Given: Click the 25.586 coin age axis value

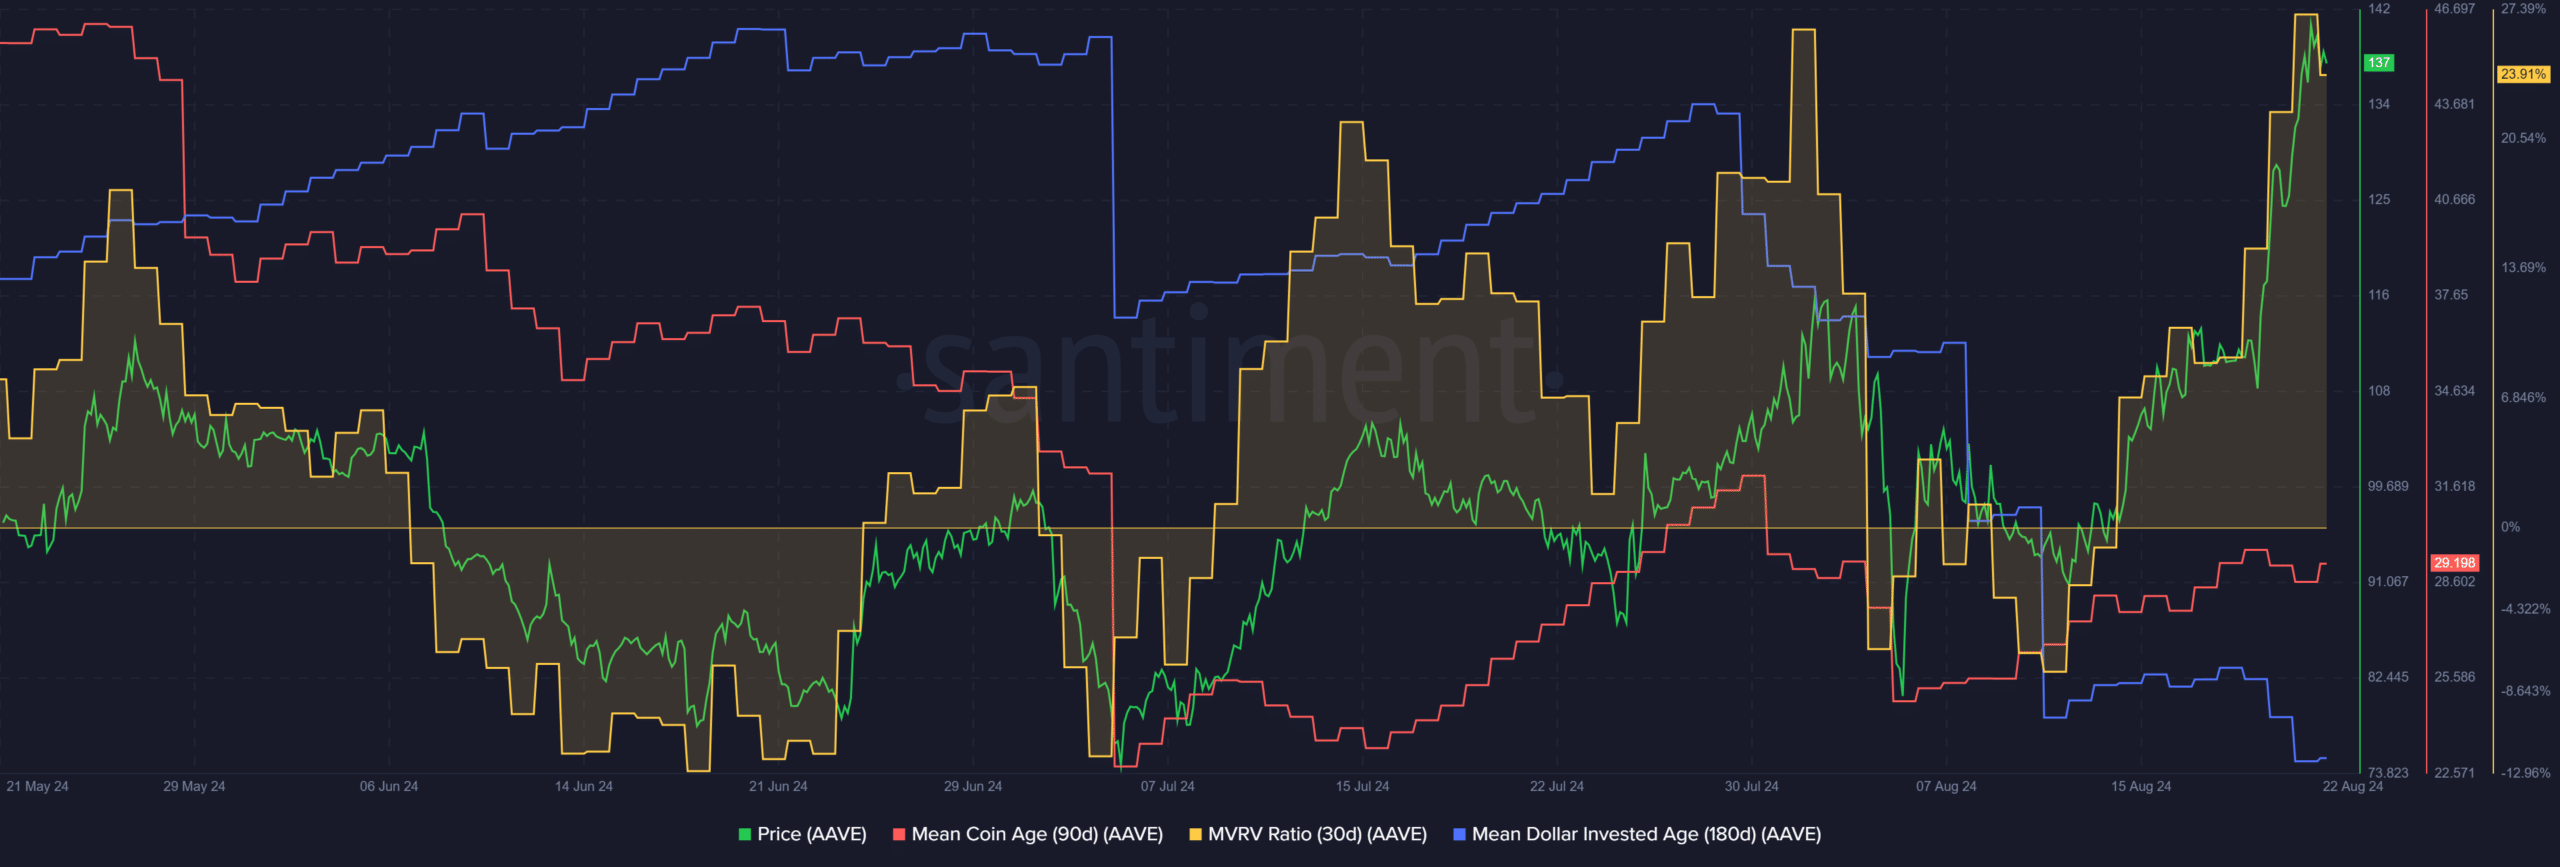Looking at the screenshot, I should (2455, 677).
